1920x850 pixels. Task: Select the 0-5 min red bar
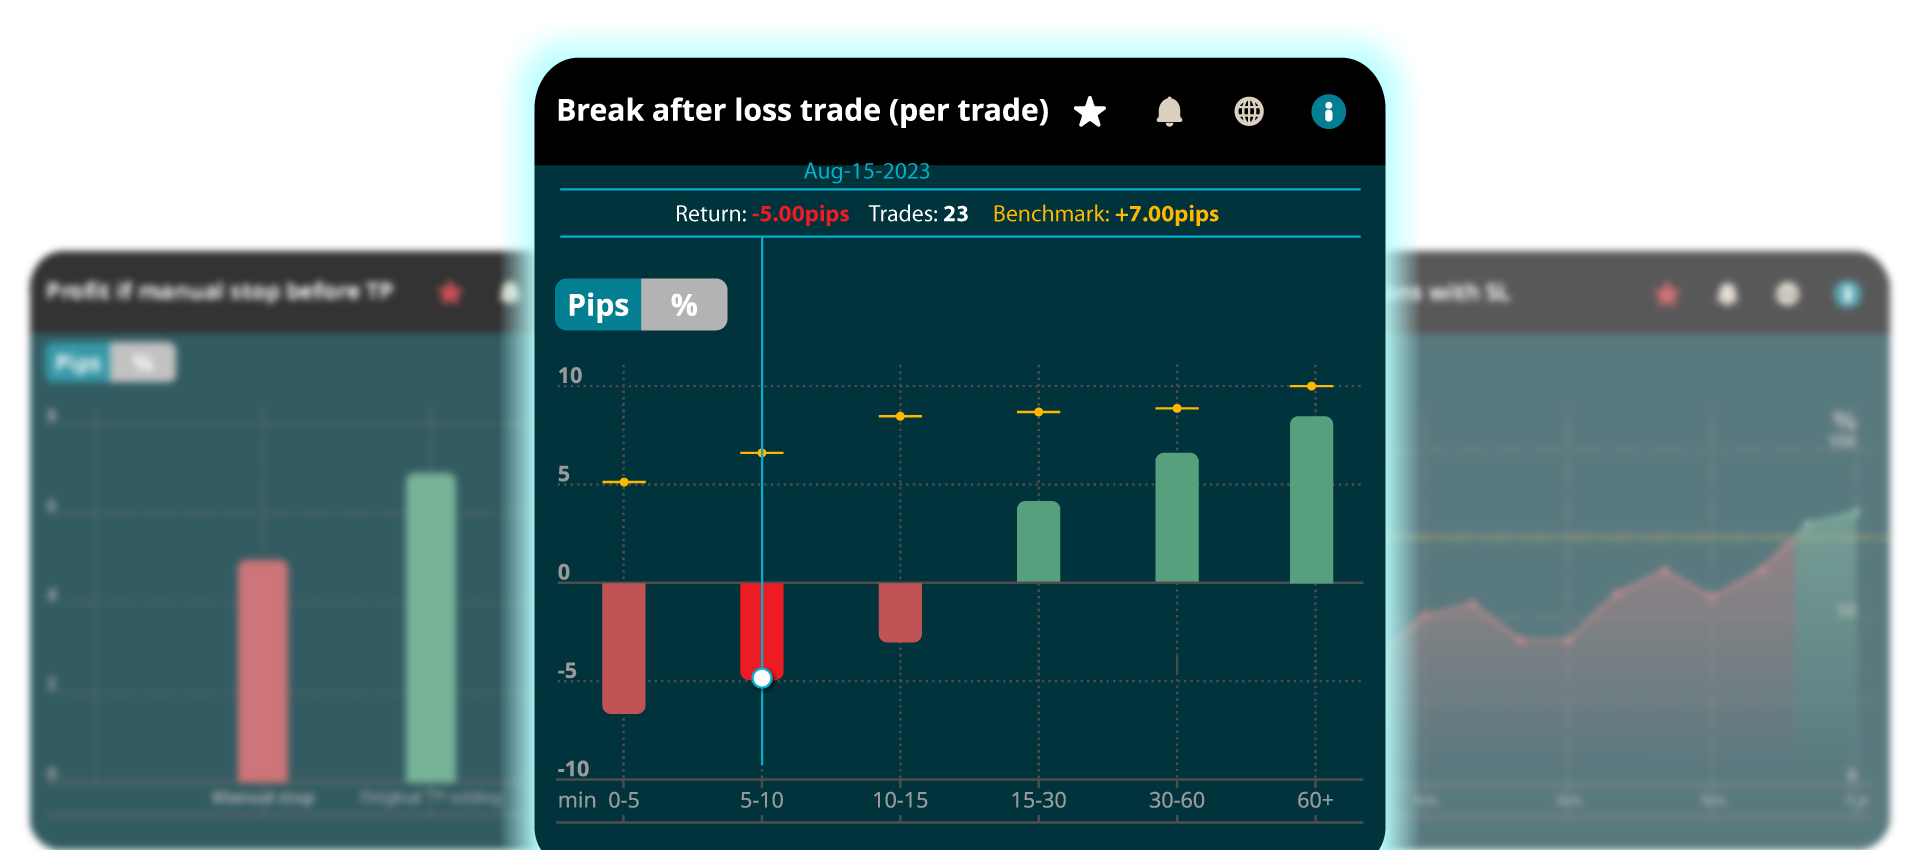623,647
